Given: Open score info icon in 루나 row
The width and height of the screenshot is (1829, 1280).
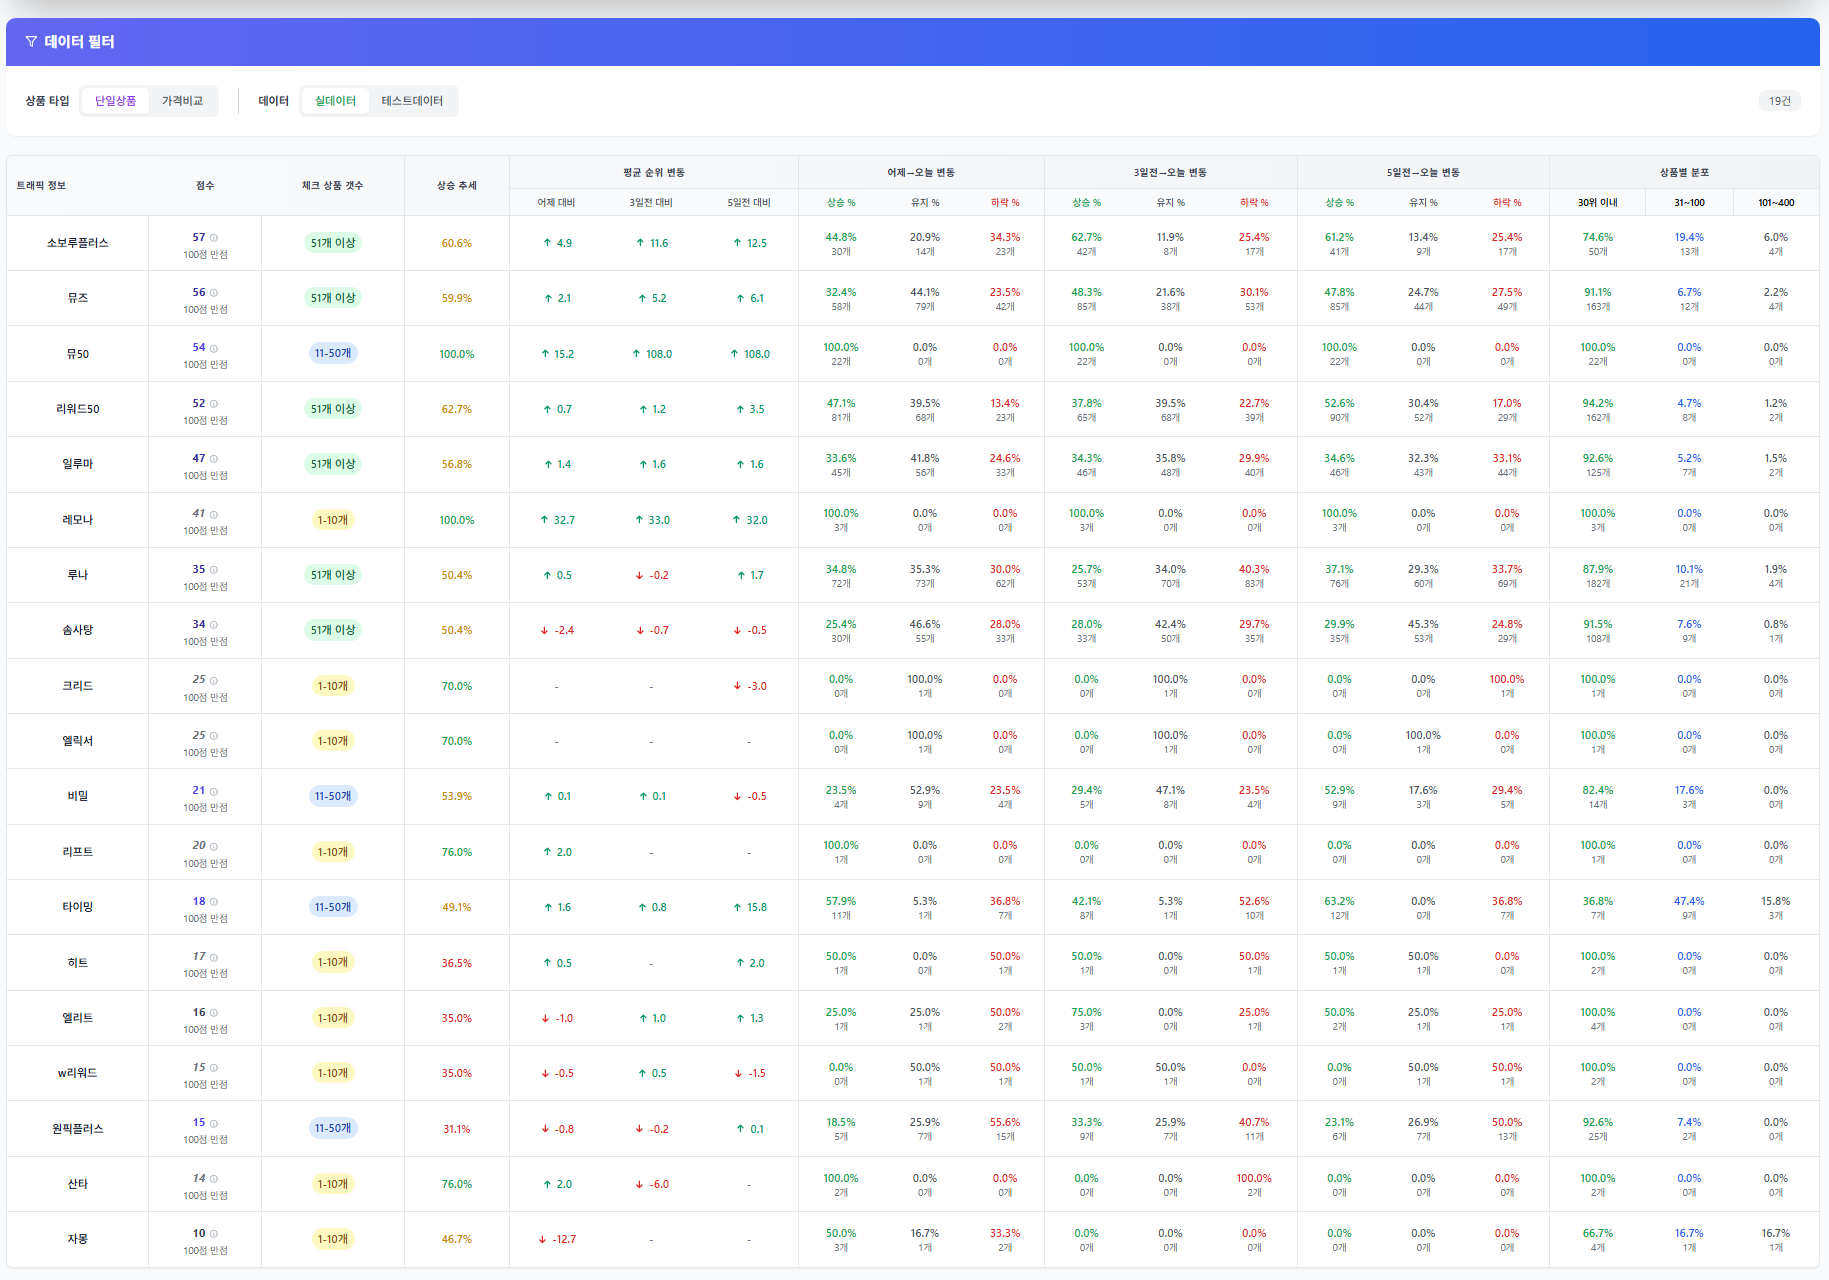Looking at the screenshot, I should point(214,570).
